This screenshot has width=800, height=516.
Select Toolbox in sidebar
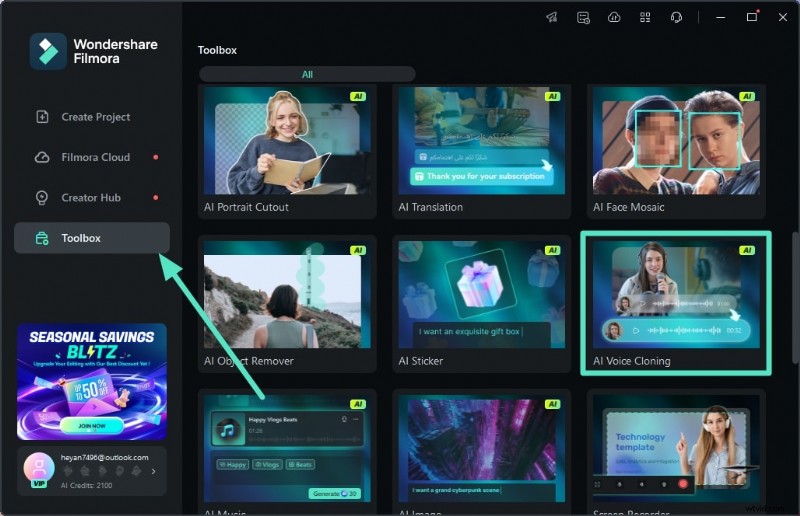(x=92, y=238)
